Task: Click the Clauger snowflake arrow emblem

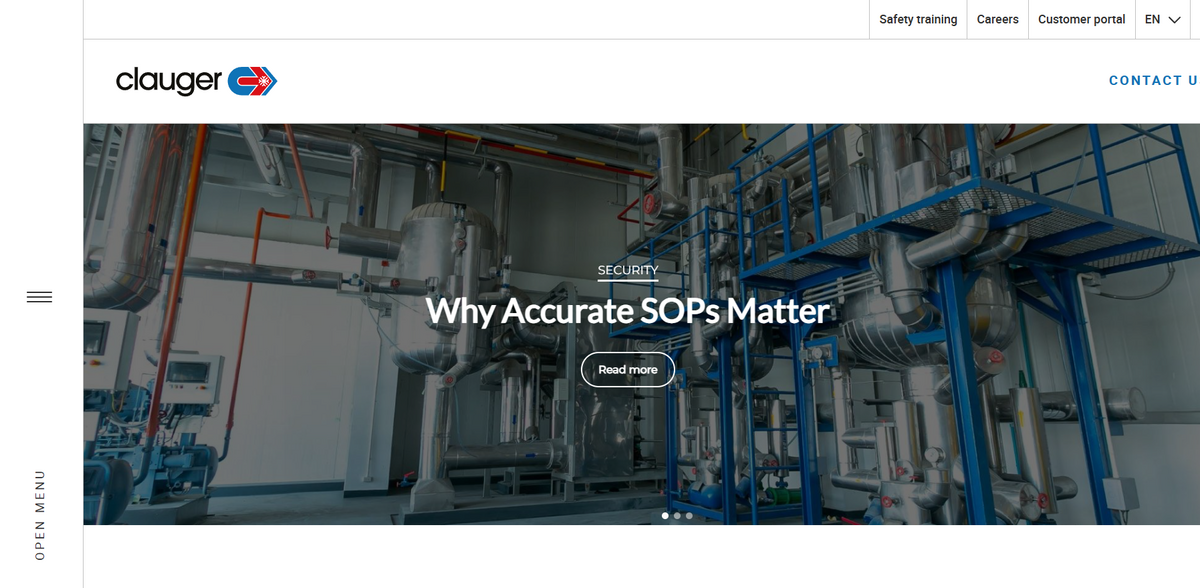Action: (x=252, y=81)
